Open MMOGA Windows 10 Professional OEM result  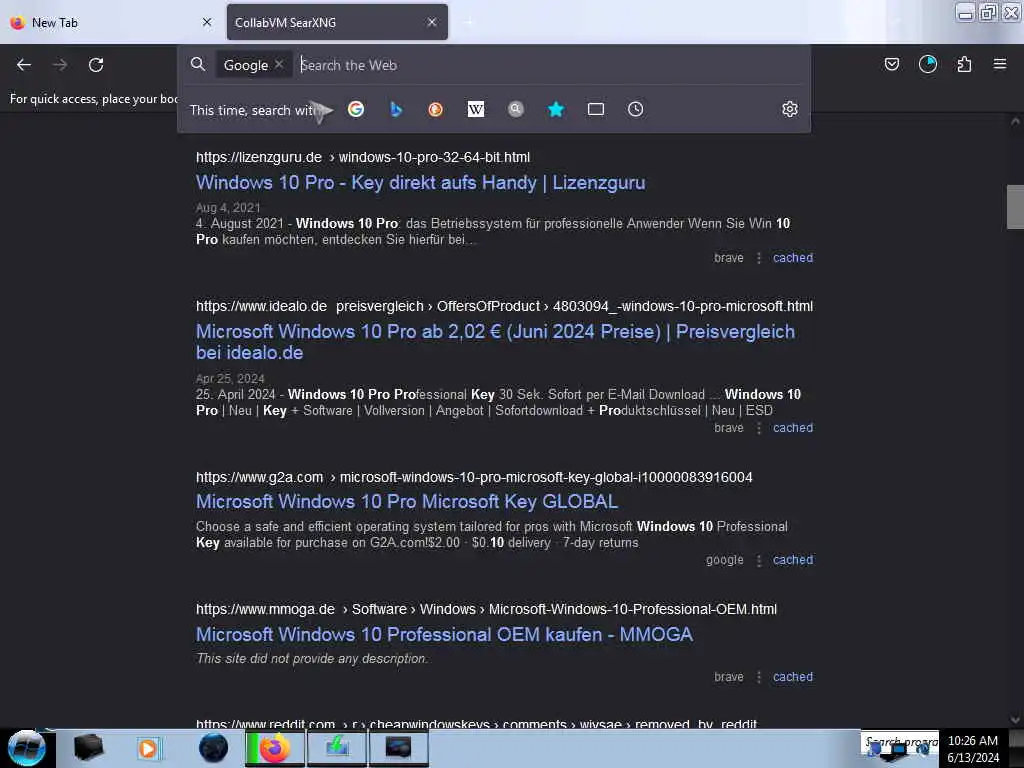pos(444,634)
